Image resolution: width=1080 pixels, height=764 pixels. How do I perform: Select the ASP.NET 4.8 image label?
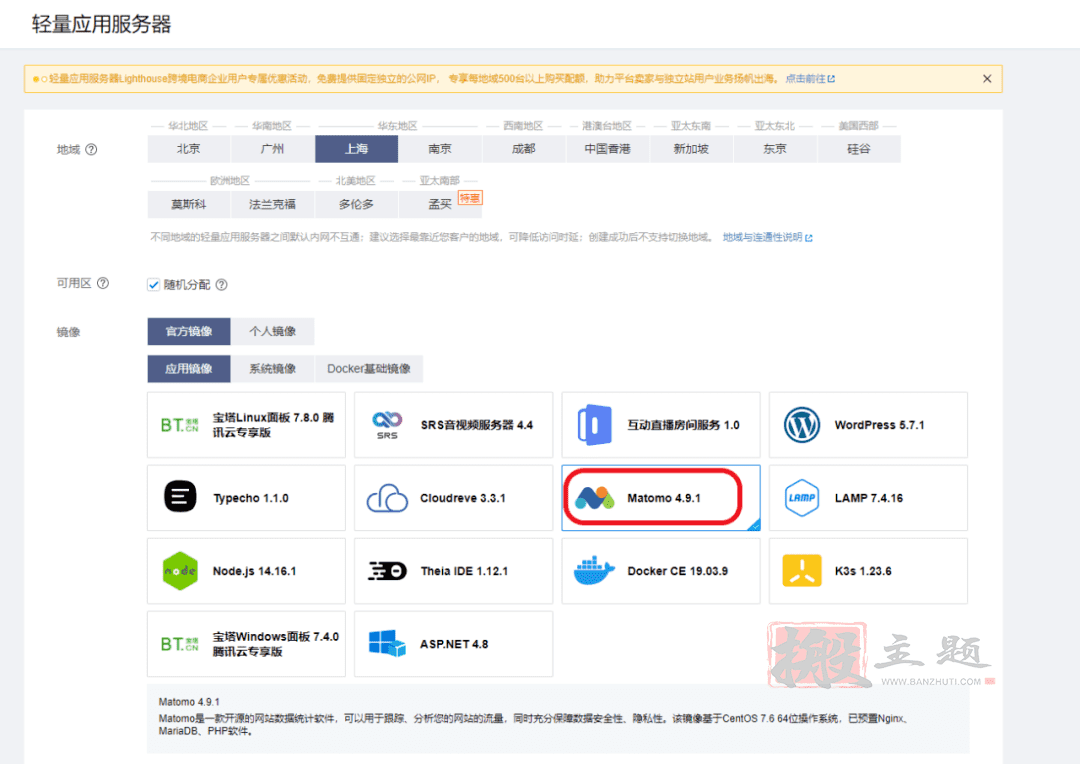(454, 644)
